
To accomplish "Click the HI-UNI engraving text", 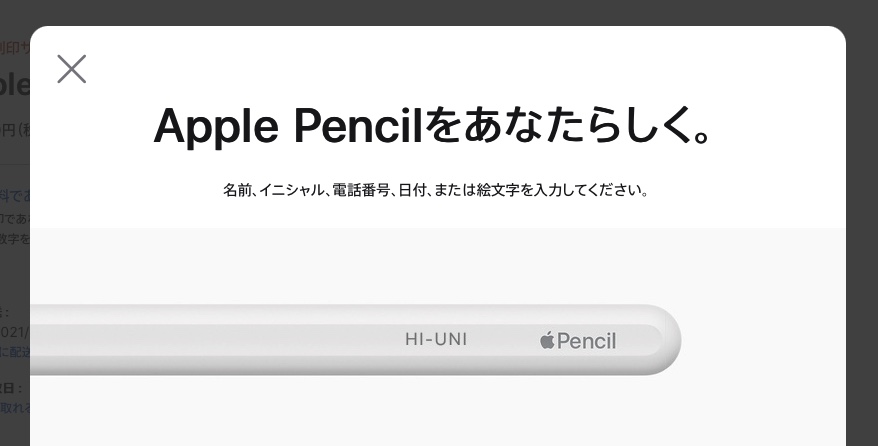I will (x=435, y=340).
